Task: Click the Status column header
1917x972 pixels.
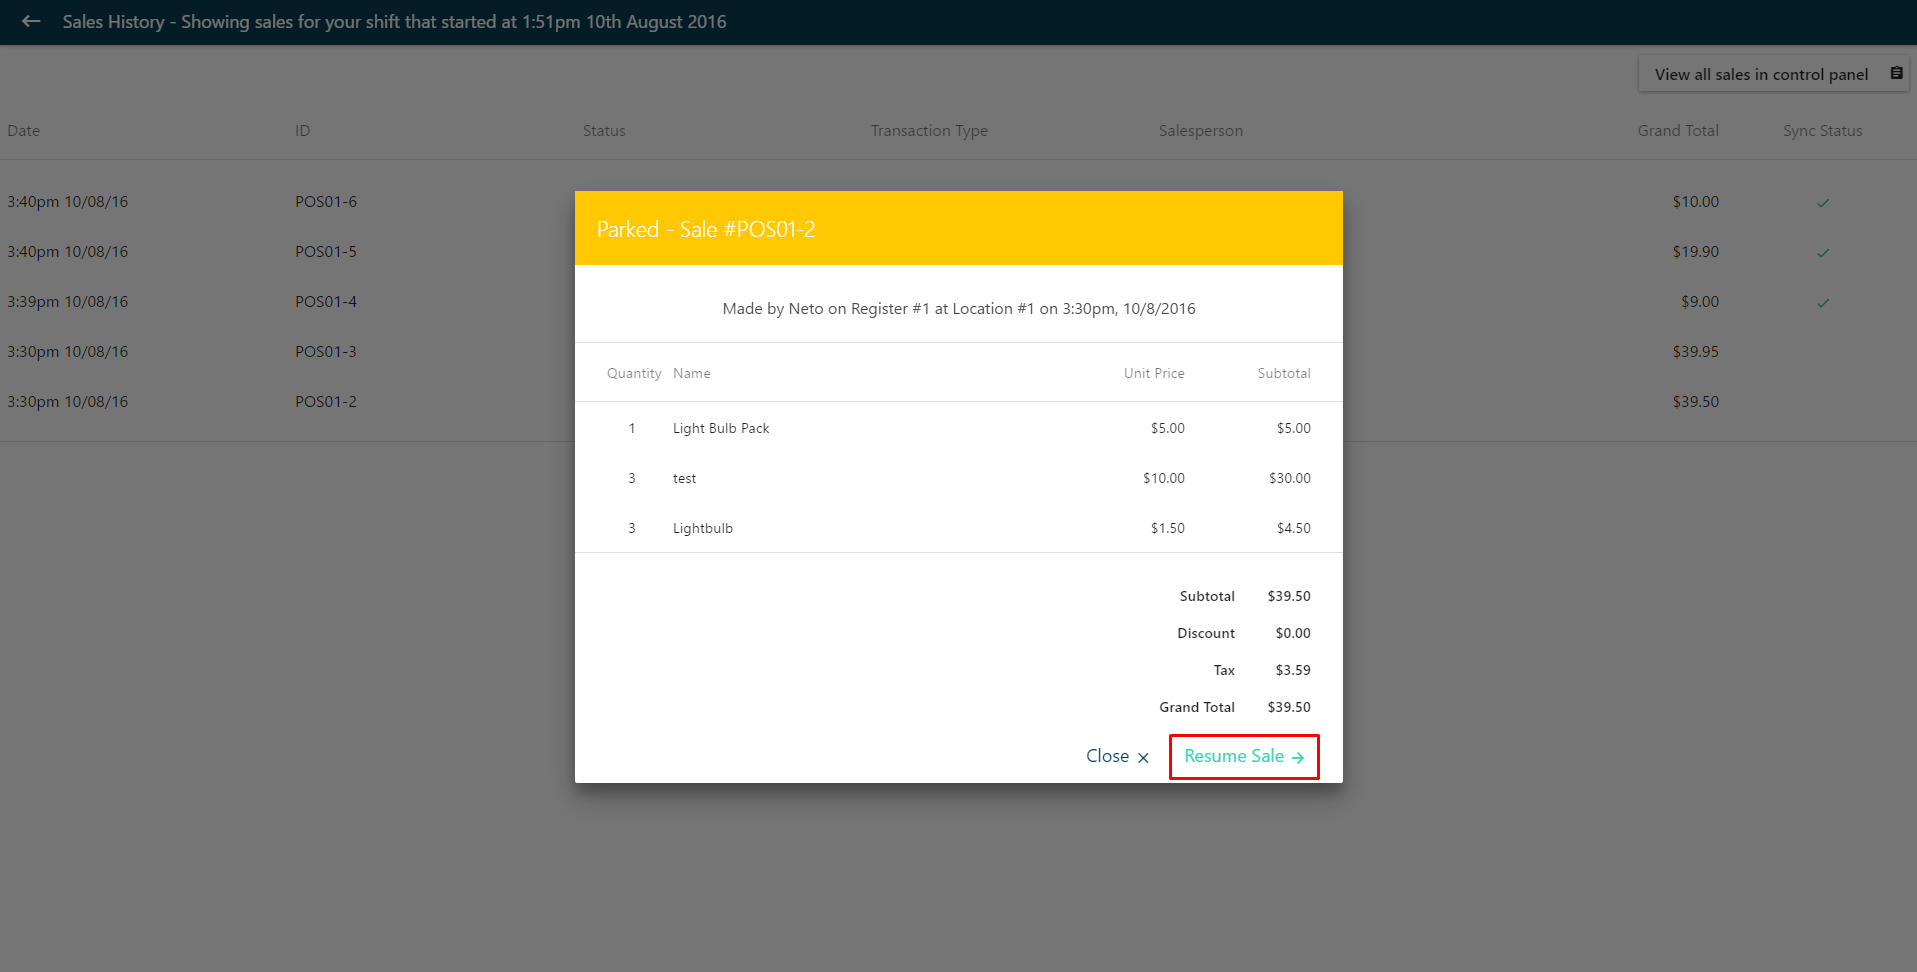Action: [604, 131]
